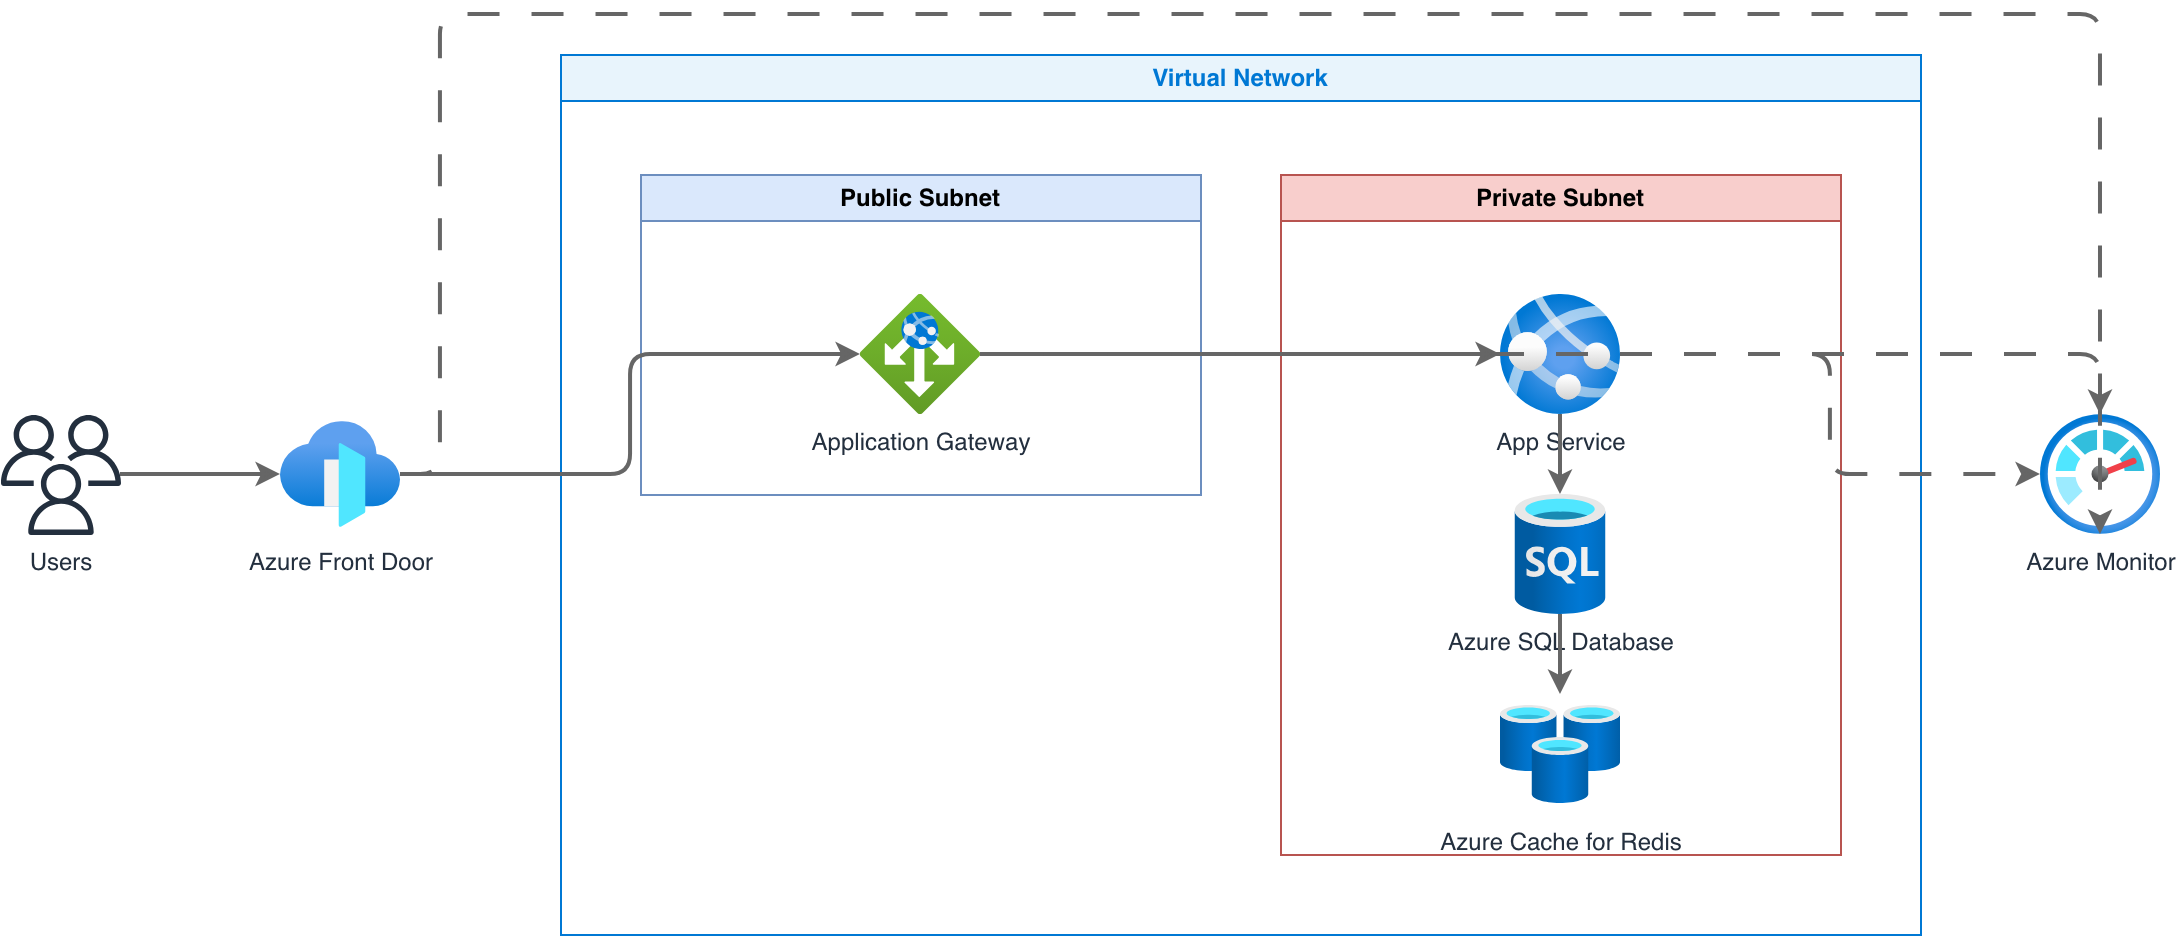This screenshot has width=2176, height=938.
Task: Select the Azure Monitor gauge icon
Action: [x=2100, y=474]
